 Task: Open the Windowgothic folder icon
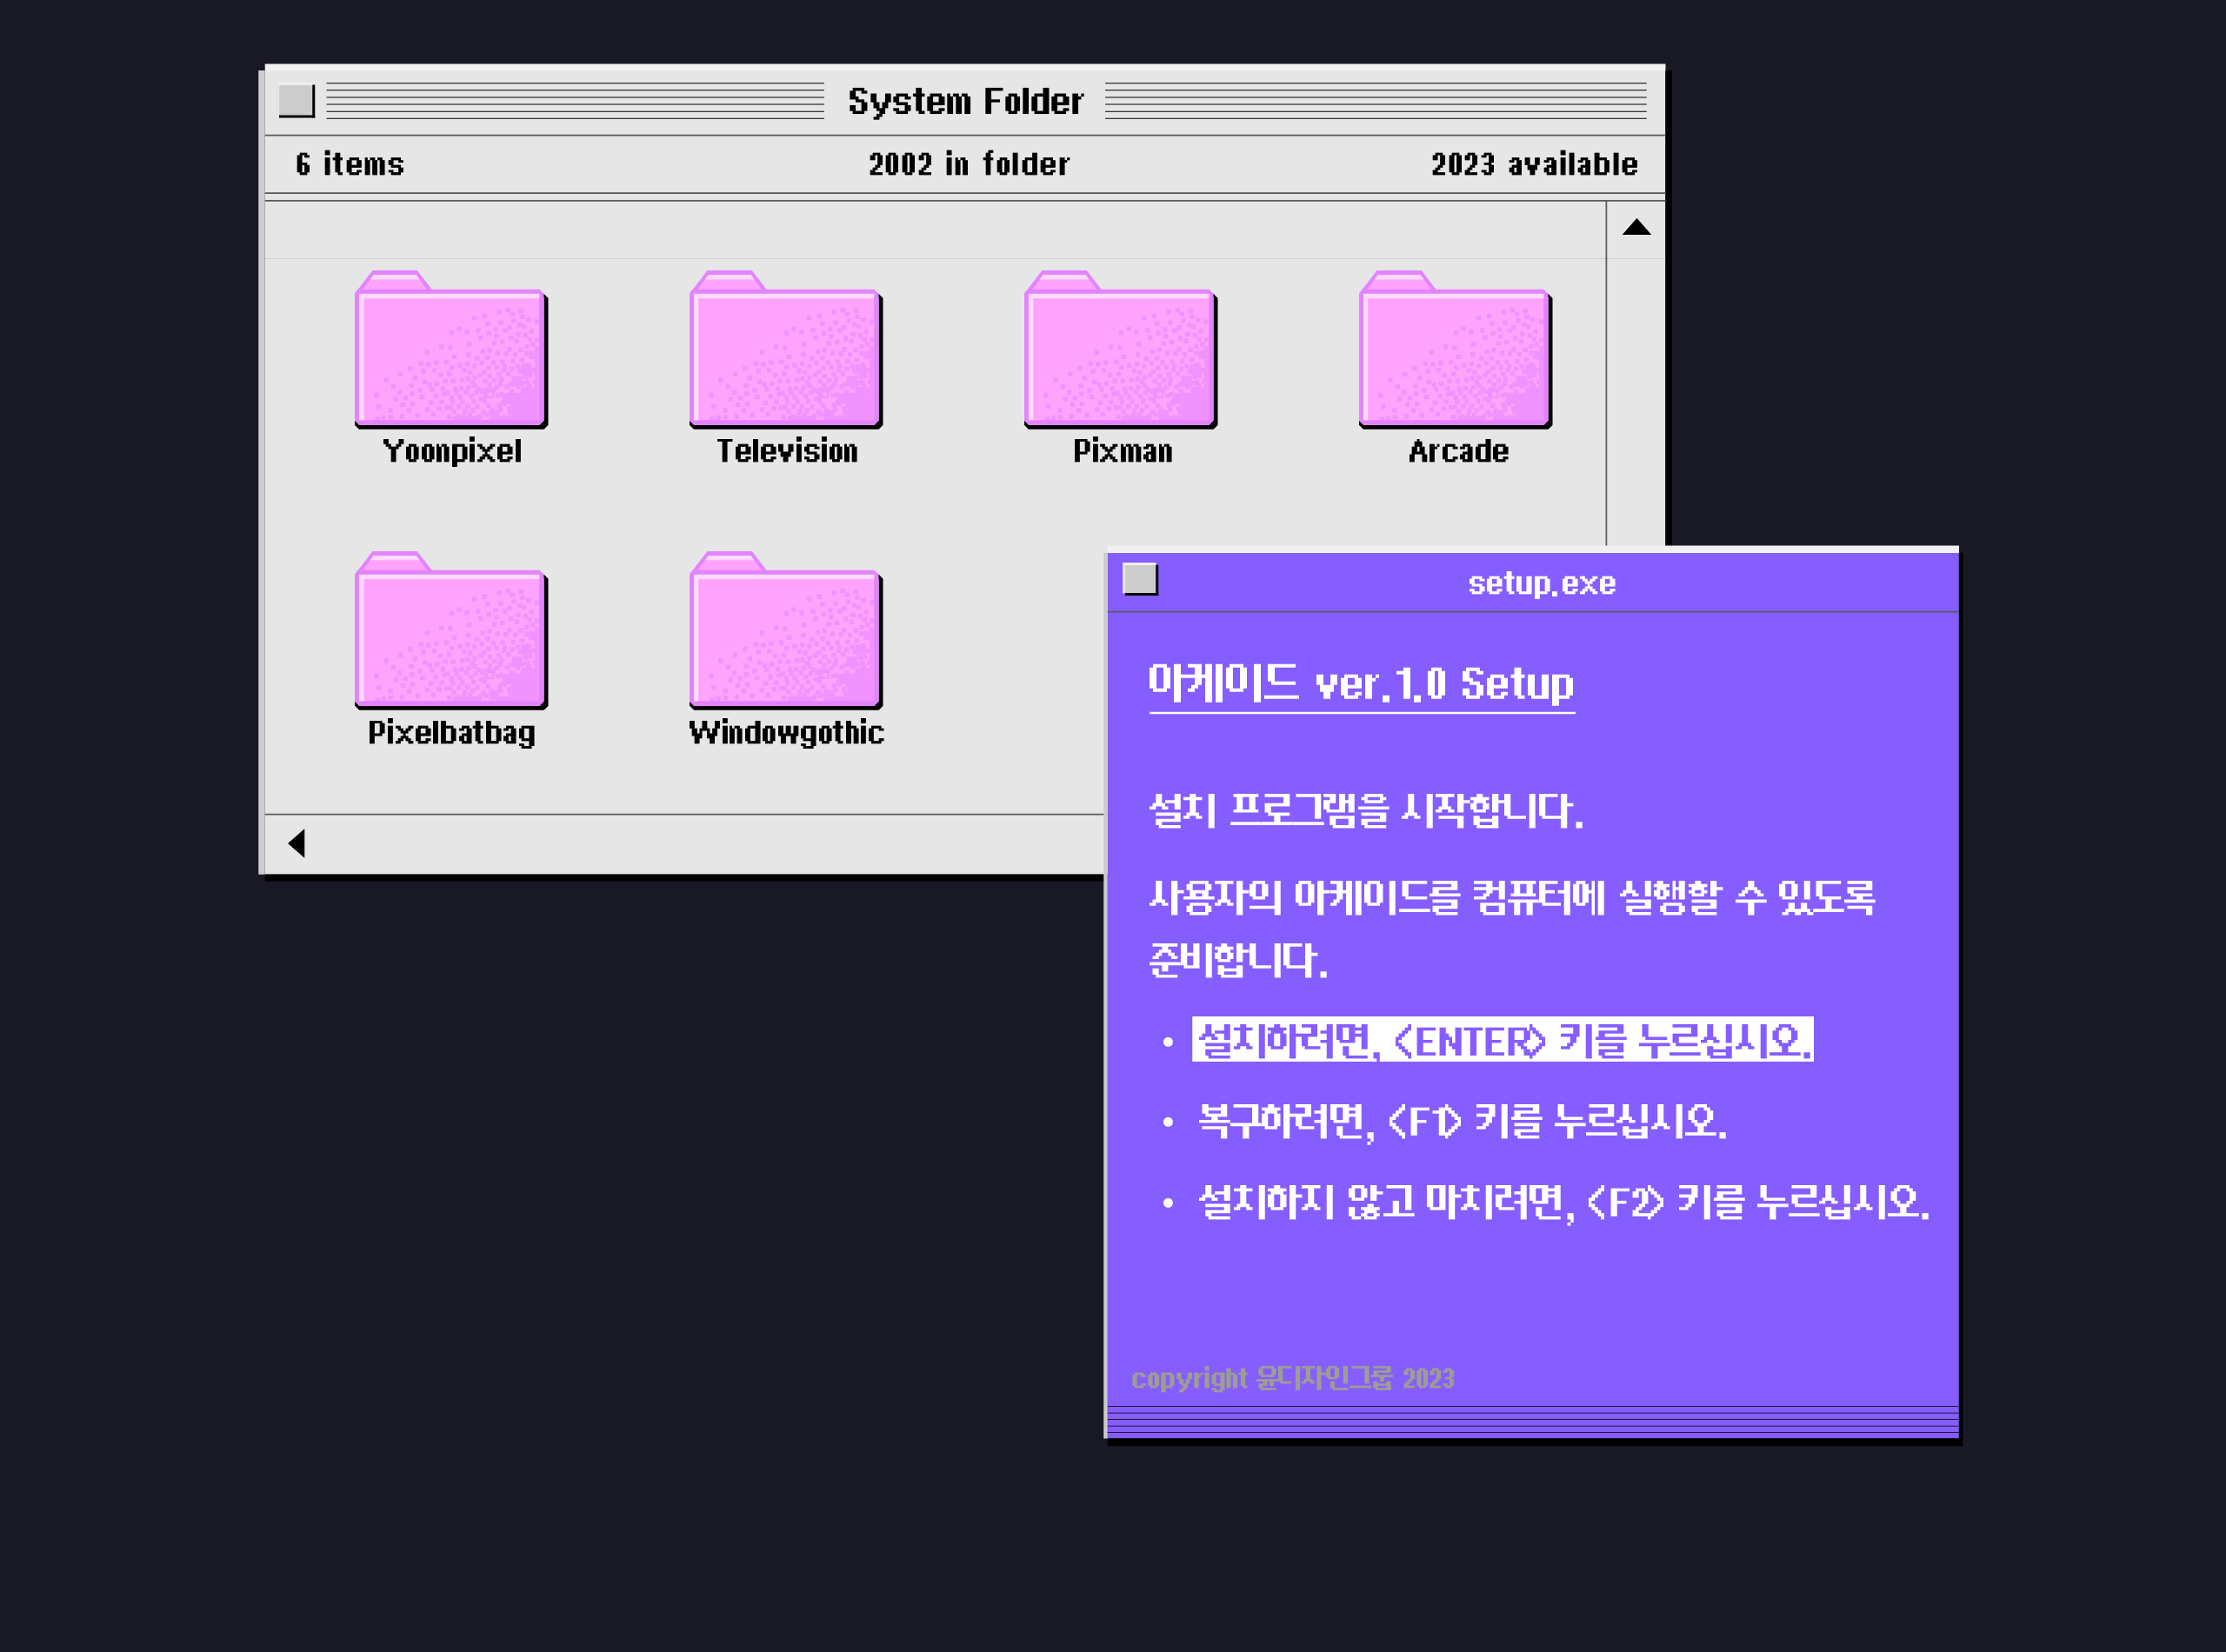786,630
